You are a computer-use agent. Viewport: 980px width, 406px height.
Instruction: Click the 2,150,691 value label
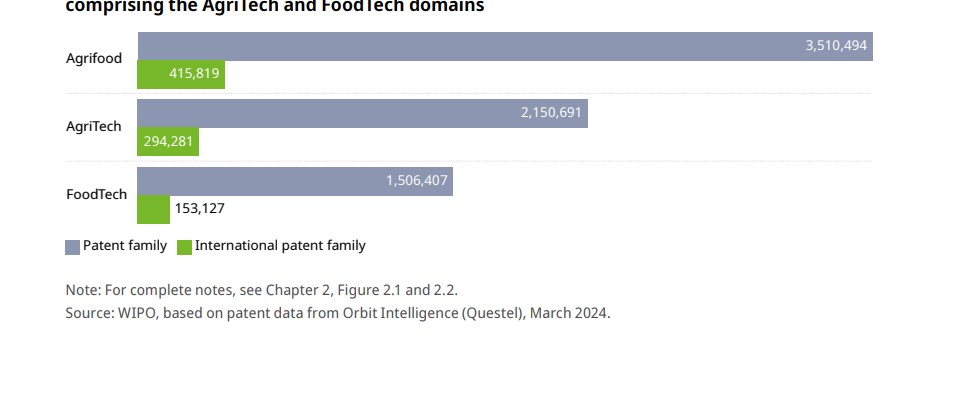[550, 113]
